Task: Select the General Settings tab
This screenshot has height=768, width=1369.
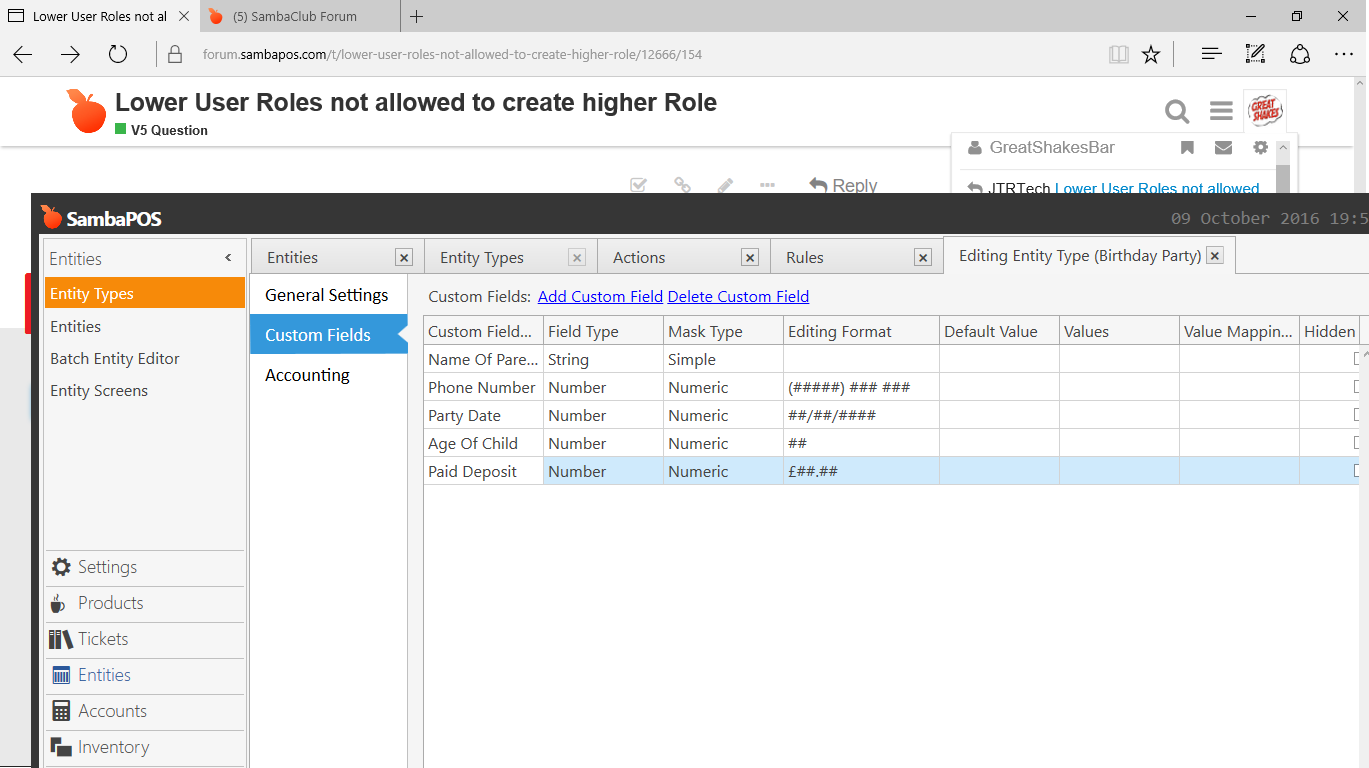Action: tap(327, 295)
